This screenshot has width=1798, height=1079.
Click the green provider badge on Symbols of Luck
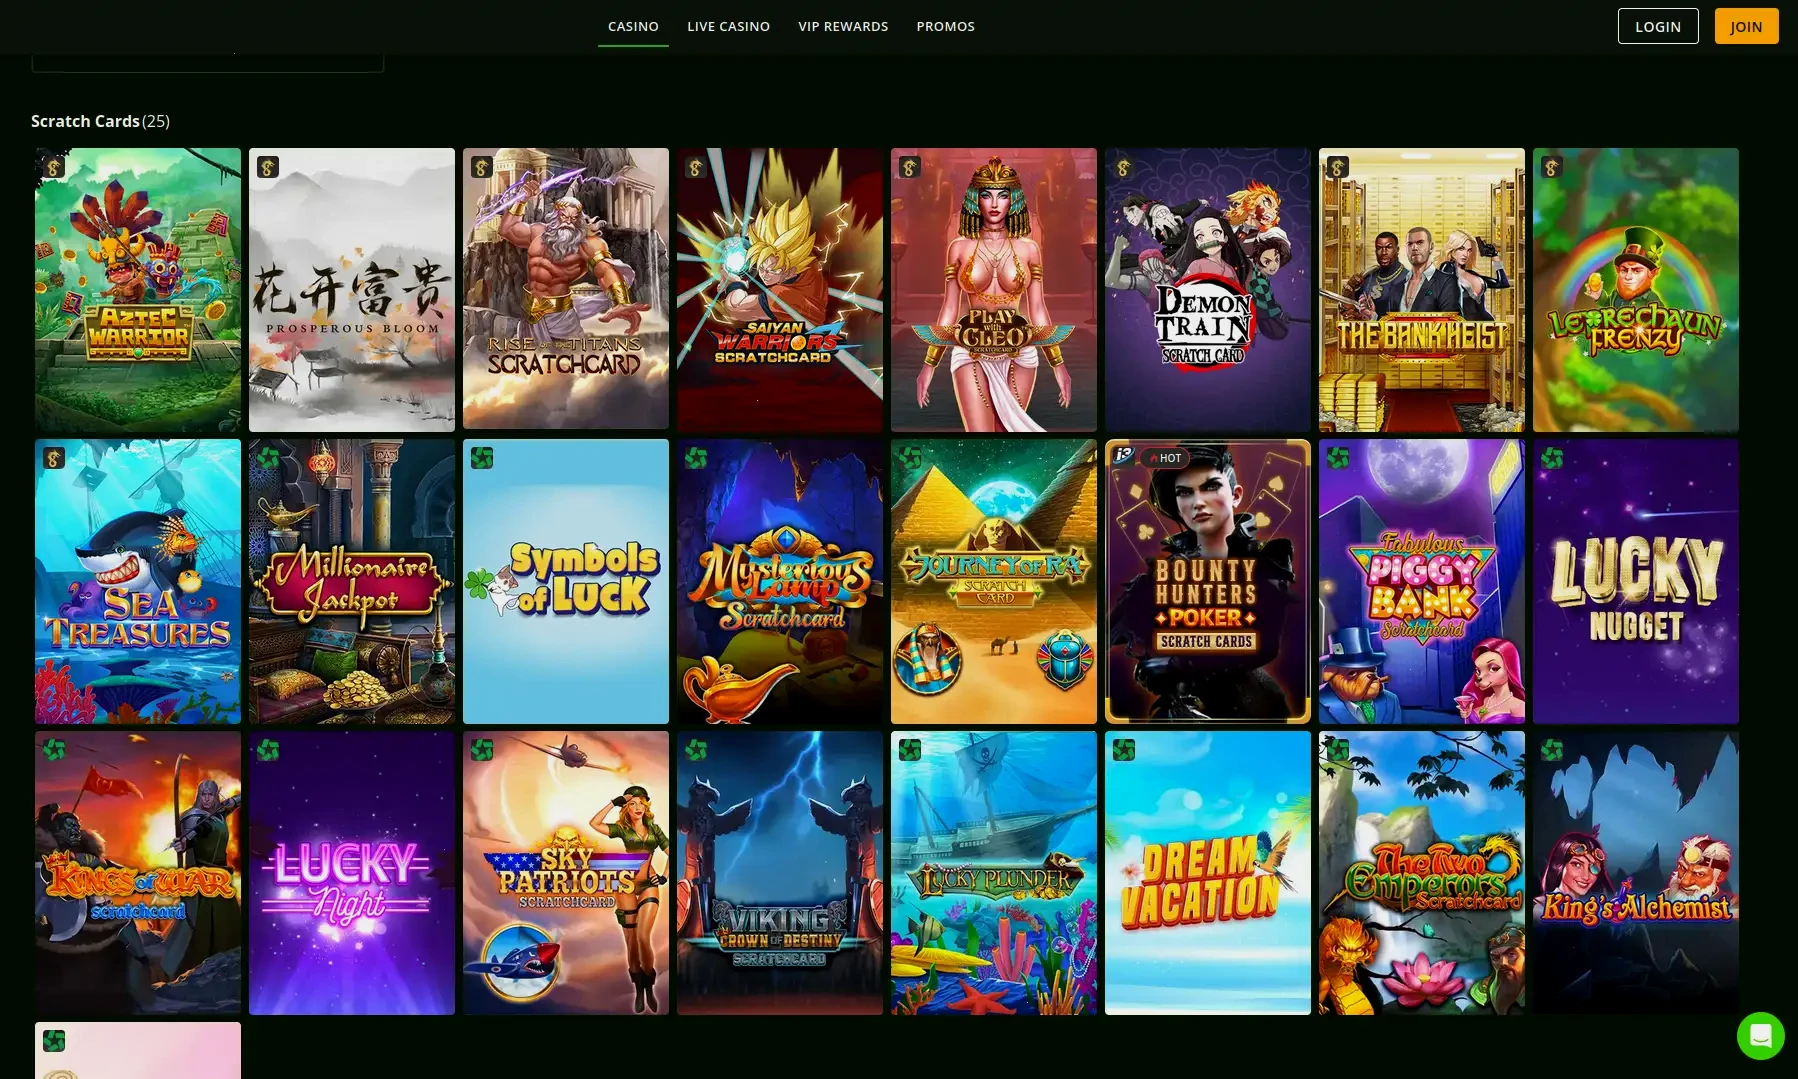483,457
